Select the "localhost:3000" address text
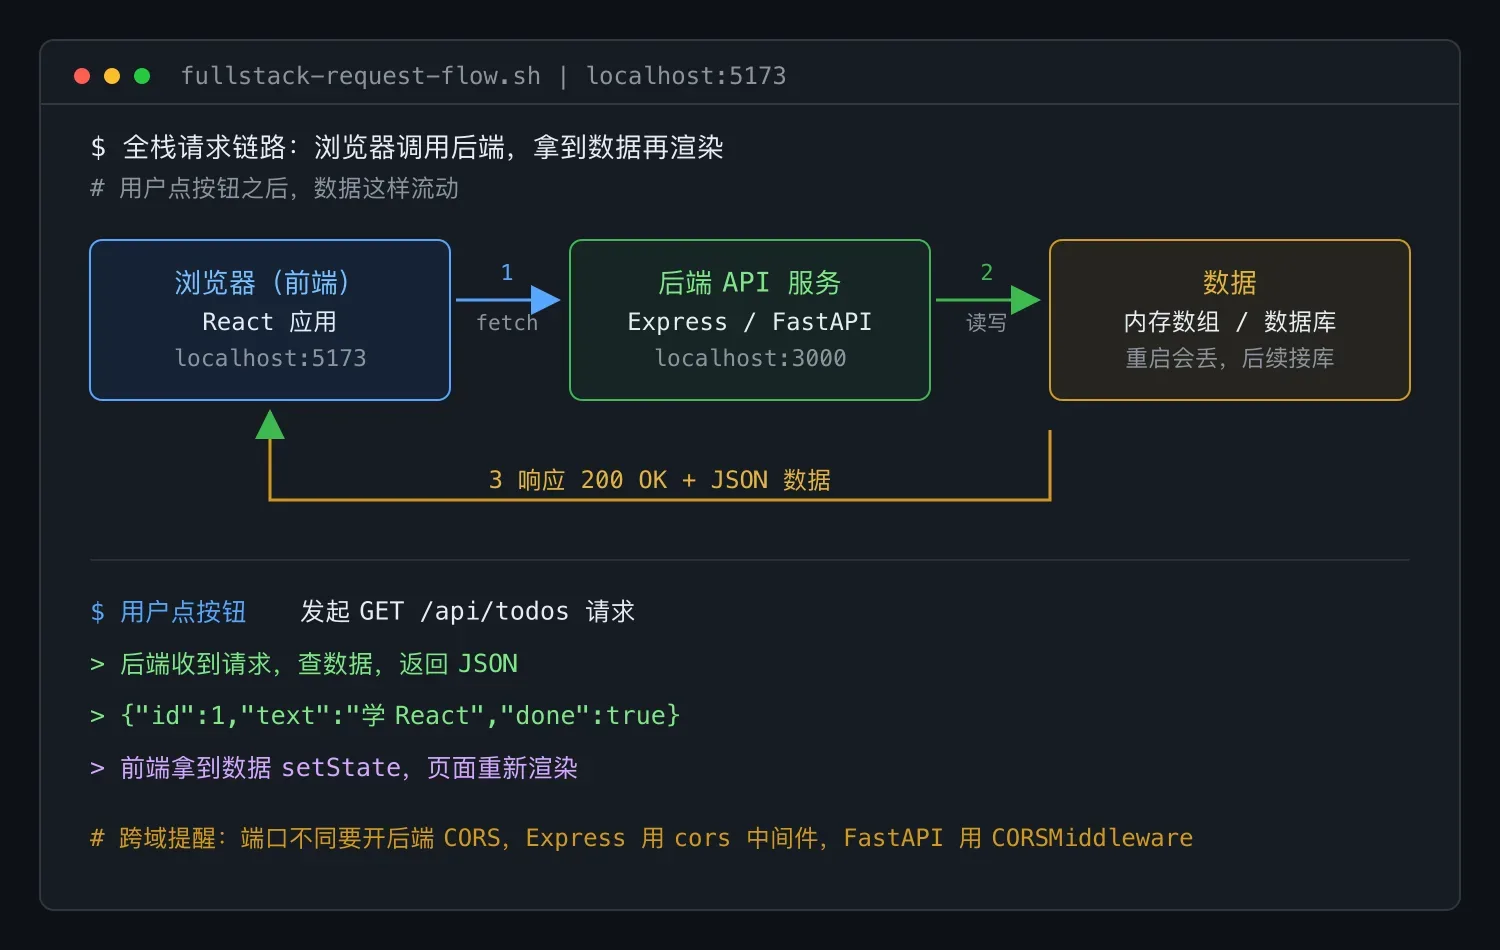 pos(750,358)
